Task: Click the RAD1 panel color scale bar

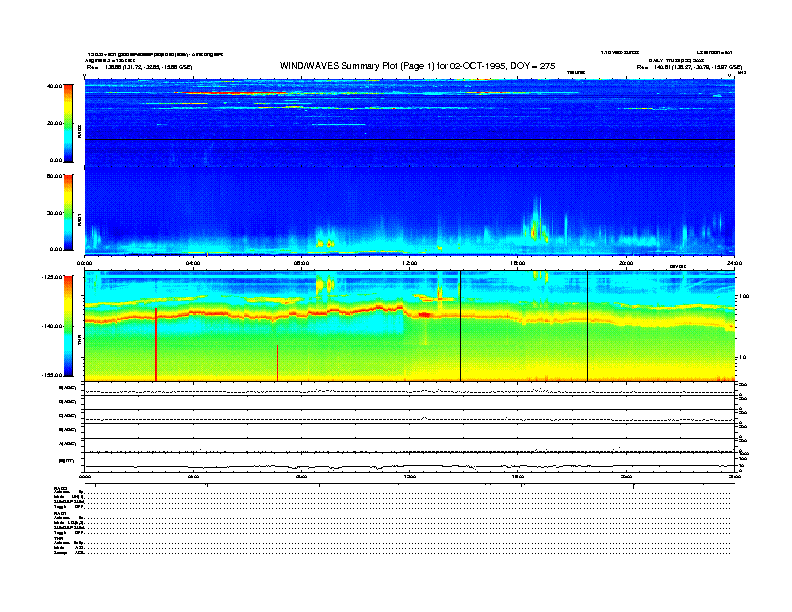Action: [68, 213]
